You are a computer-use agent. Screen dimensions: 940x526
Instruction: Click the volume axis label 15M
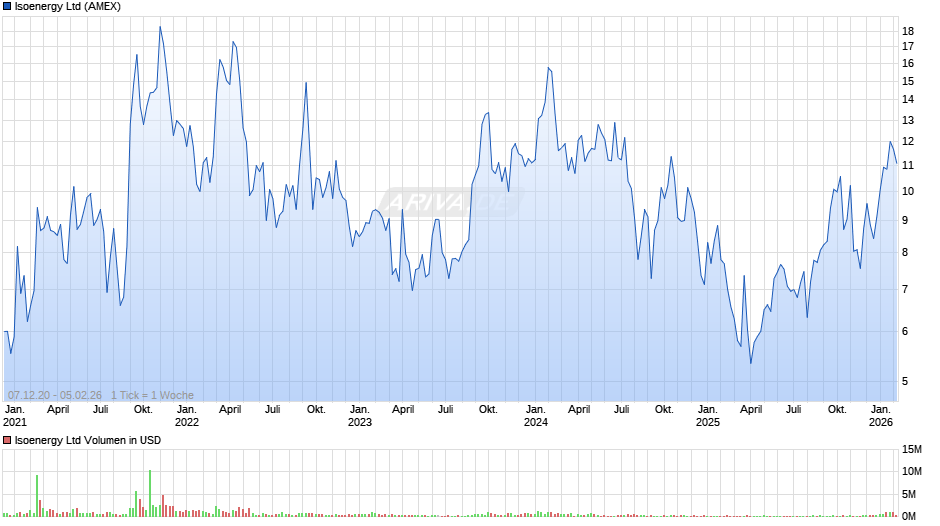coord(911,449)
